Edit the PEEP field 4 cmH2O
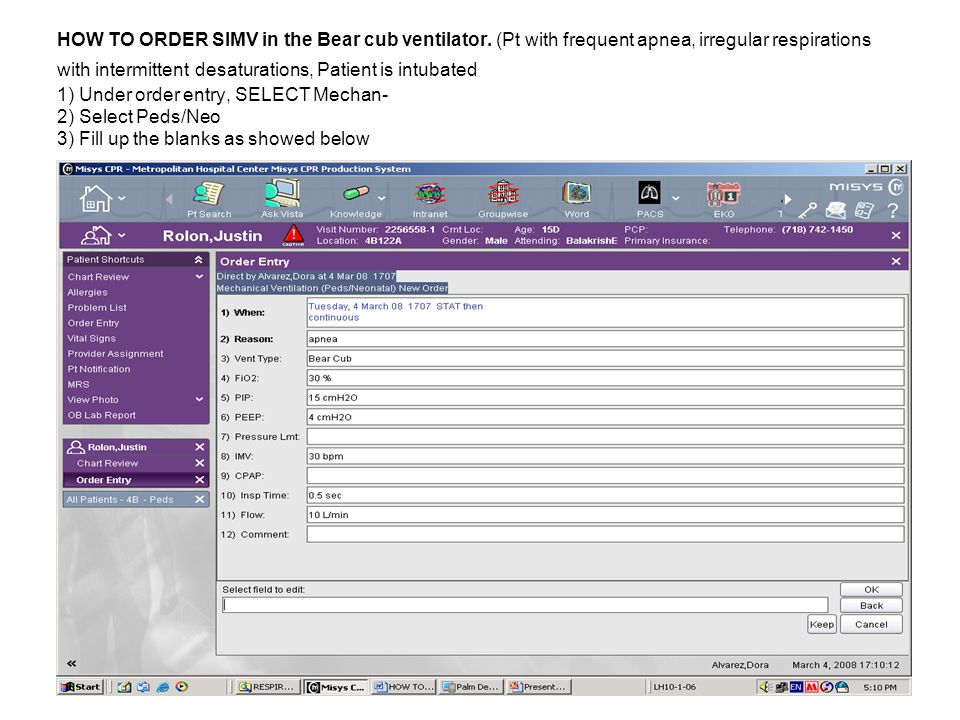This screenshot has height=720, width=960. [605, 418]
